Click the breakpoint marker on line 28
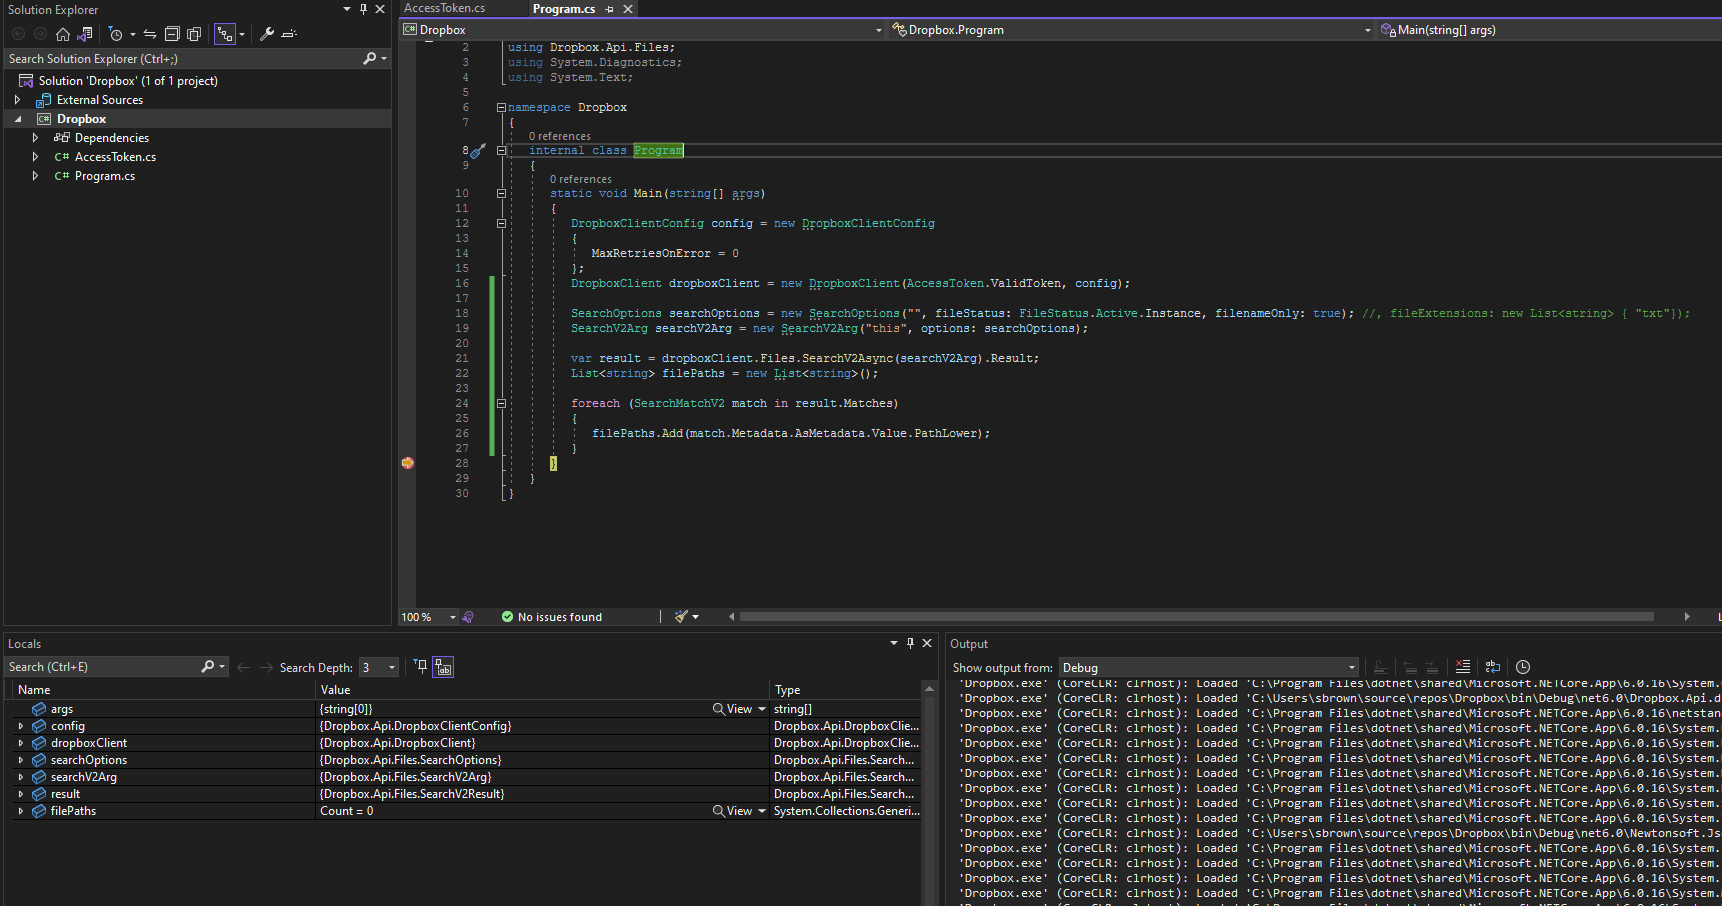The width and height of the screenshot is (1722, 906). pos(408,463)
